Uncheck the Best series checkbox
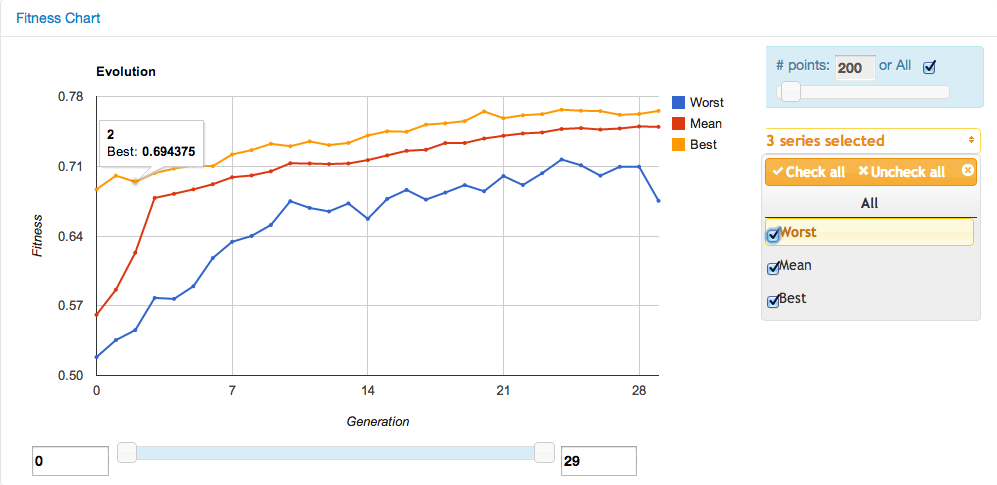Image resolution: width=997 pixels, height=485 pixels. pos(773,301)
